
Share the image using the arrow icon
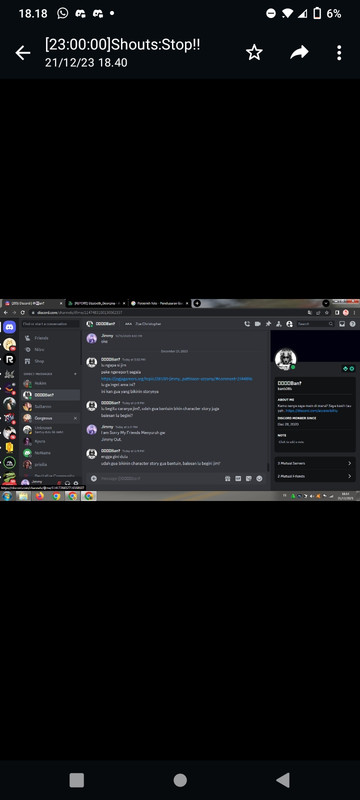coord(299,53)
